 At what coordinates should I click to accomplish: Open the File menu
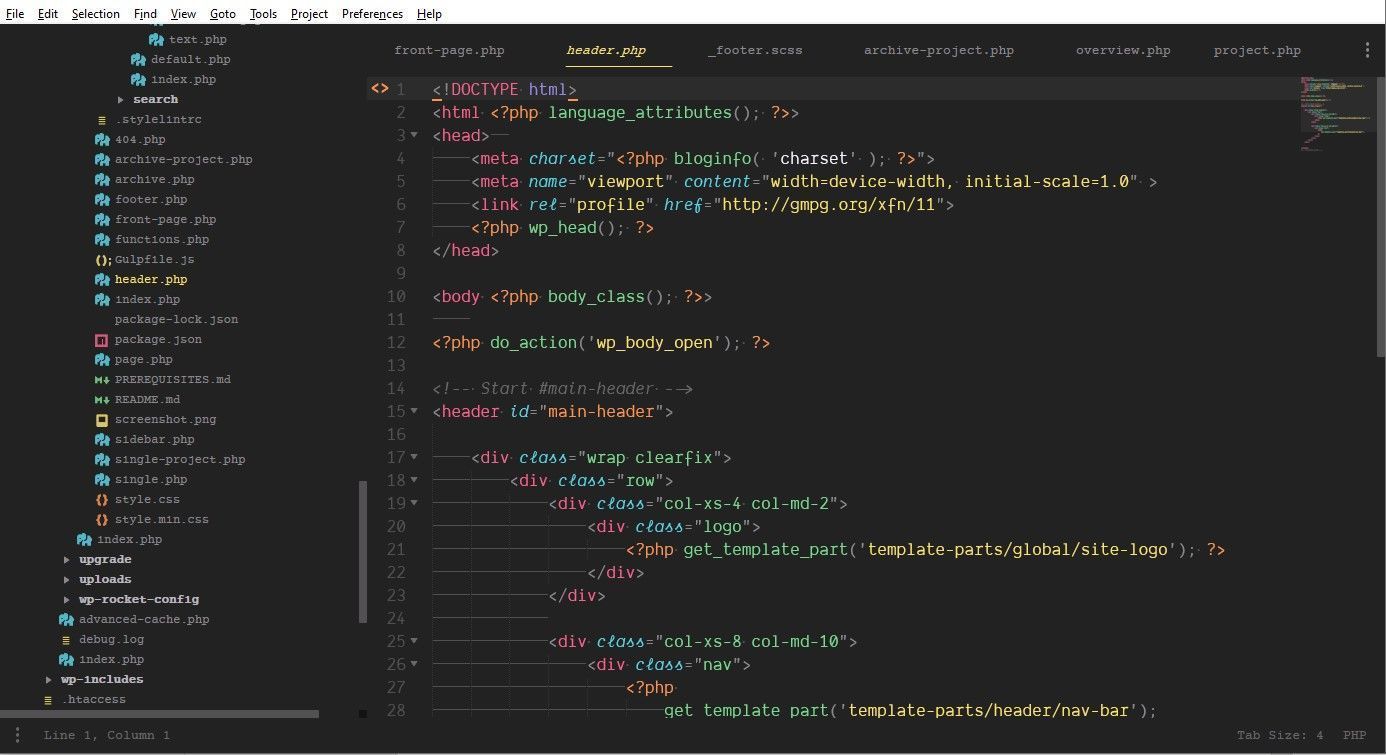point(15,14)
